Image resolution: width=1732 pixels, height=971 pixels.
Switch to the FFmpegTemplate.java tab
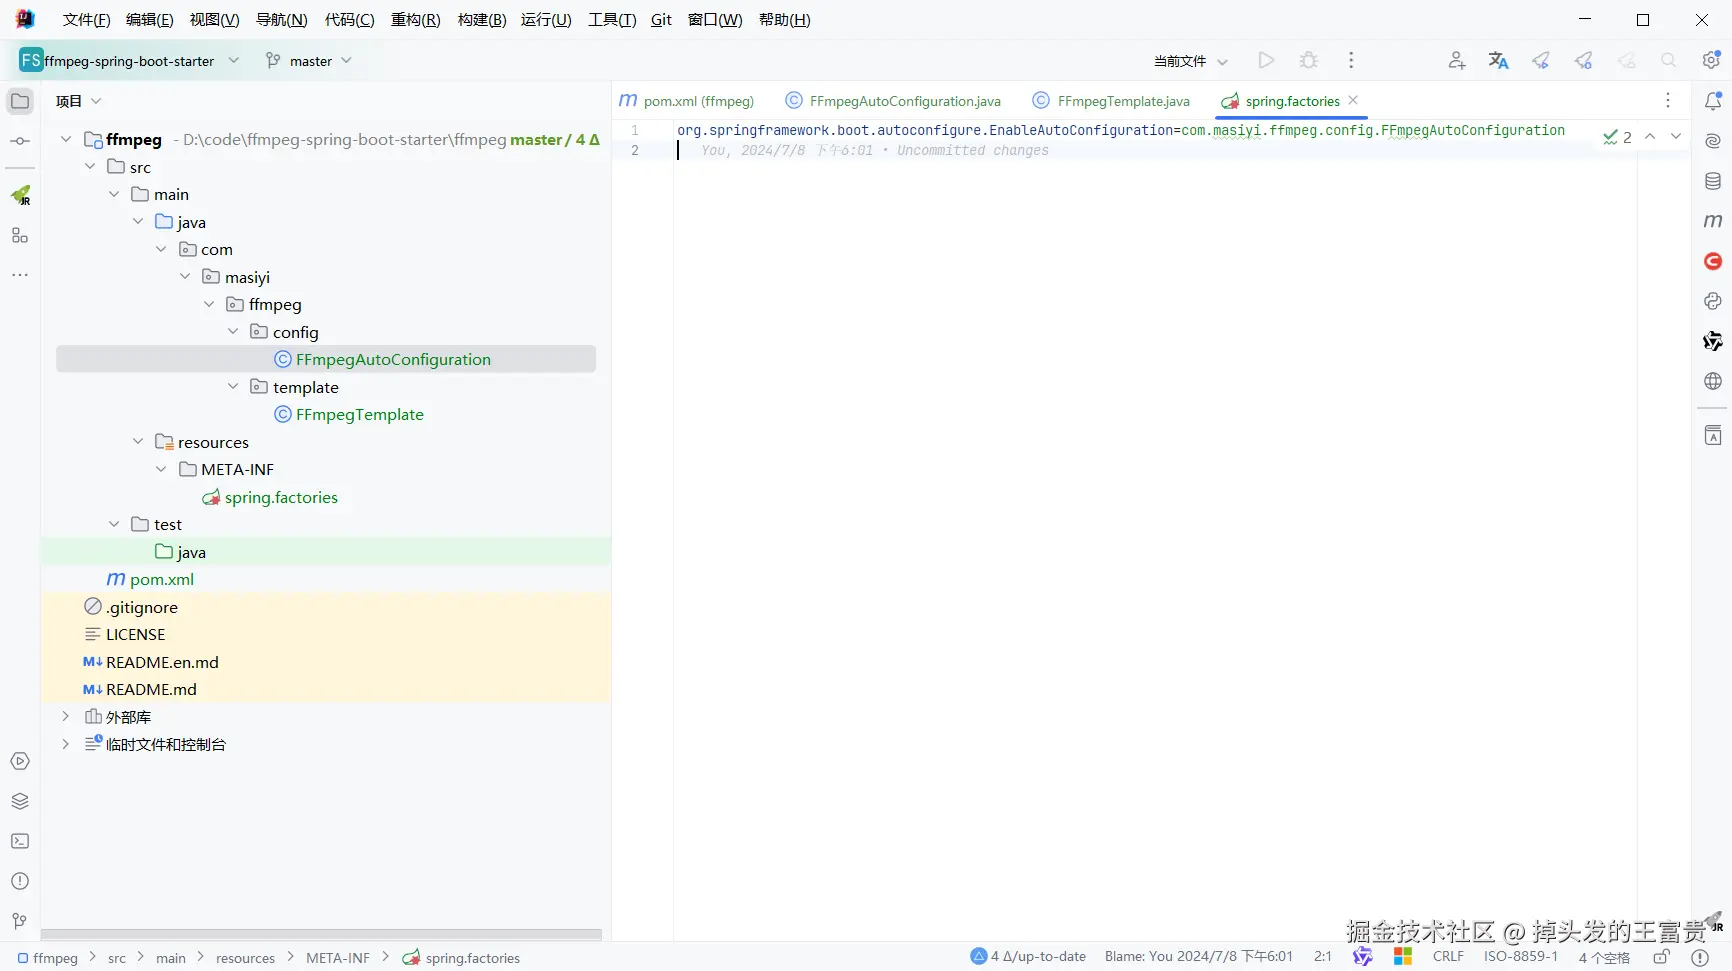pos(1111,101)
